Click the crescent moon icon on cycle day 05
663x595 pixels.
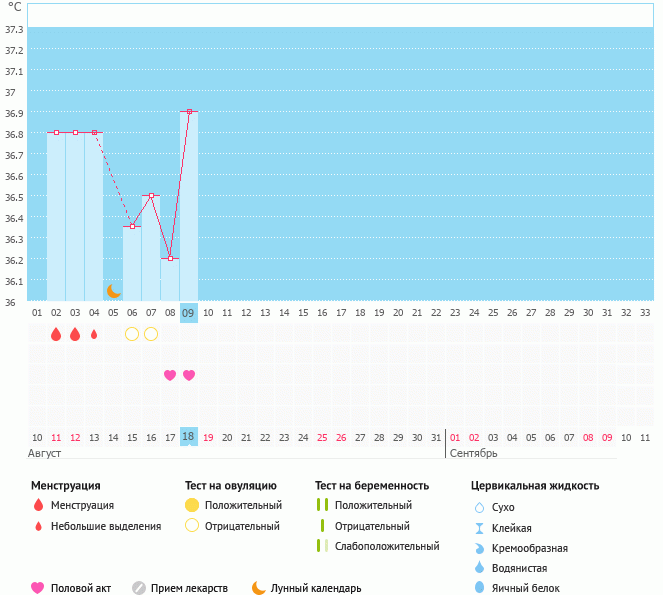point(114,291)
